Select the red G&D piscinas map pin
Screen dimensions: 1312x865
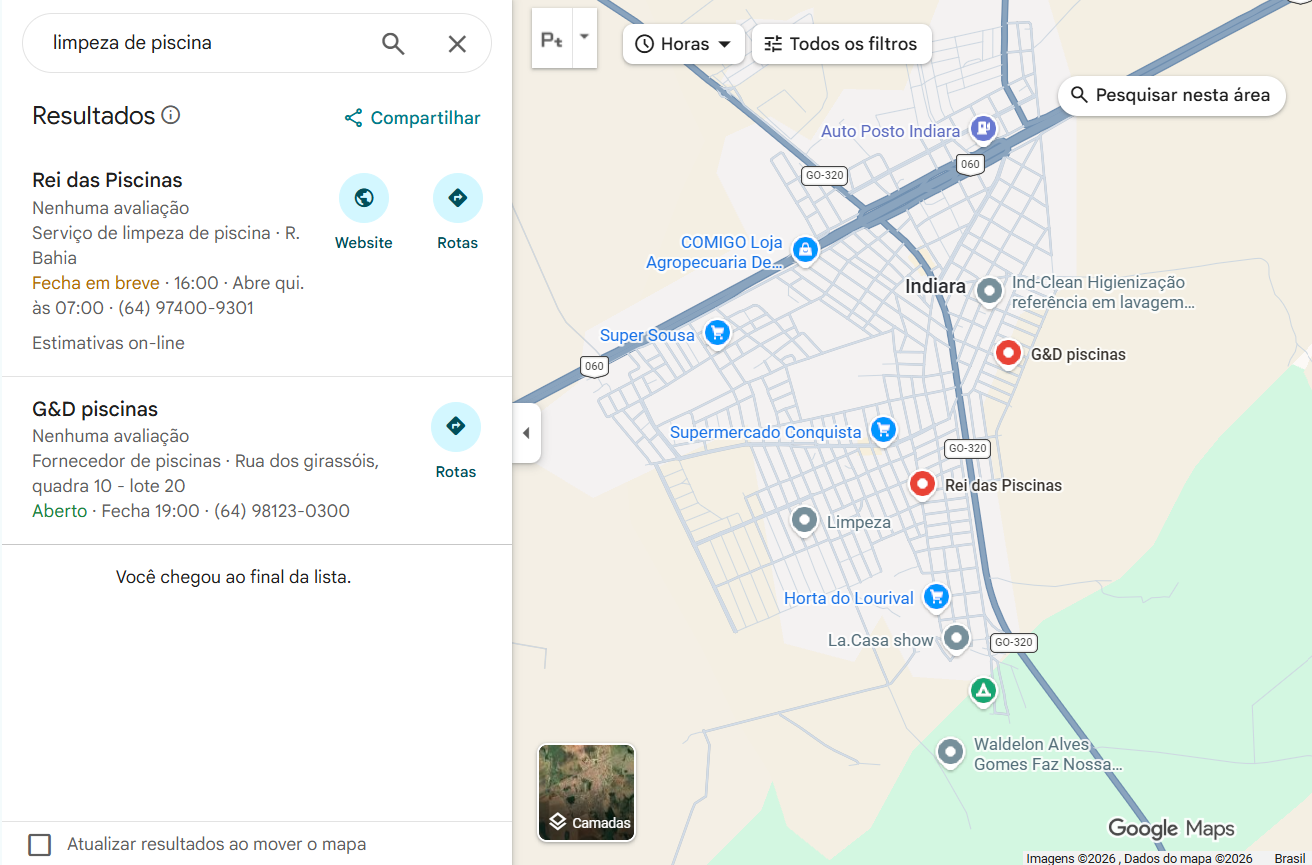[1008, 353]
